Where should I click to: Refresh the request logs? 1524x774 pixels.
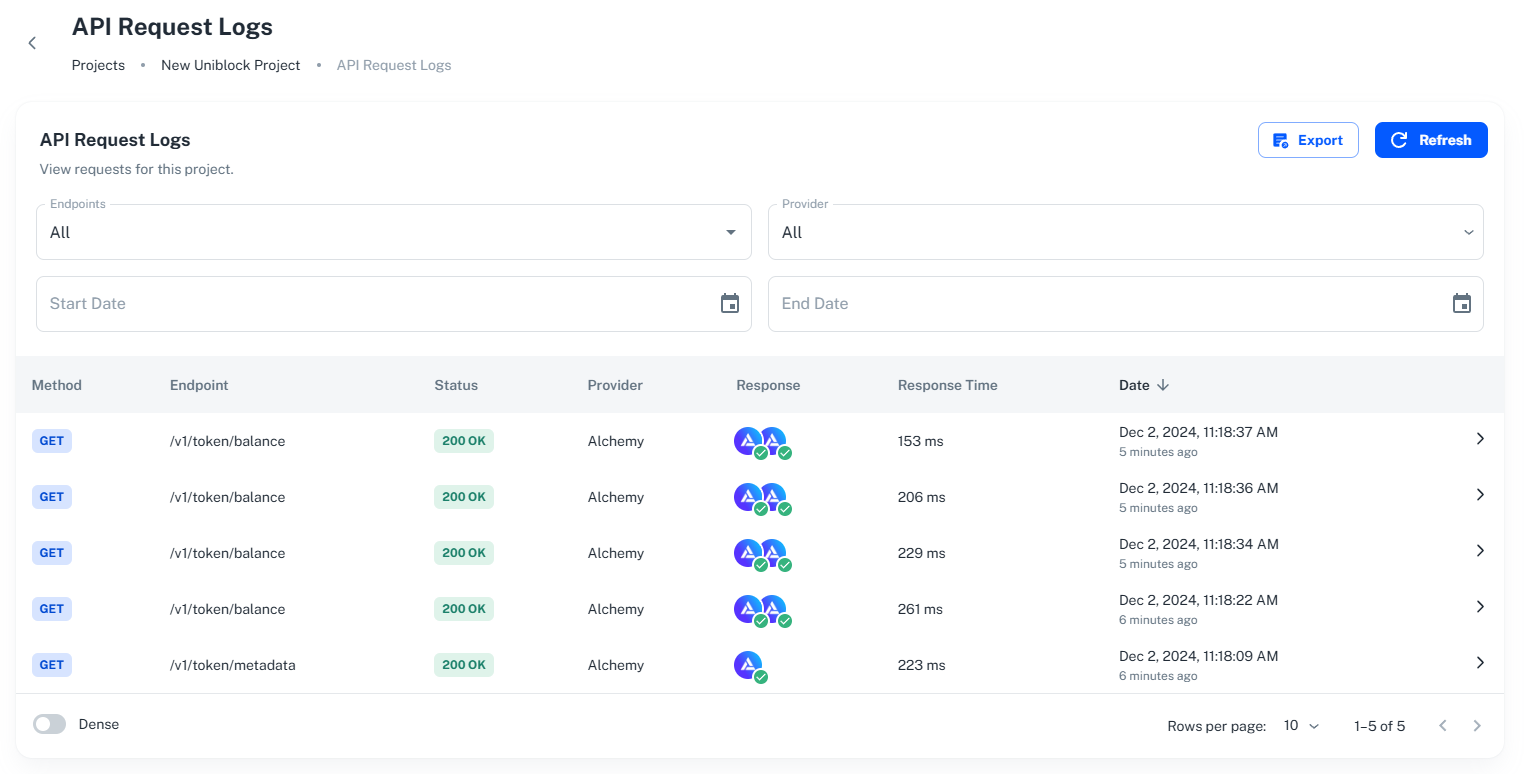point(1431,140)
